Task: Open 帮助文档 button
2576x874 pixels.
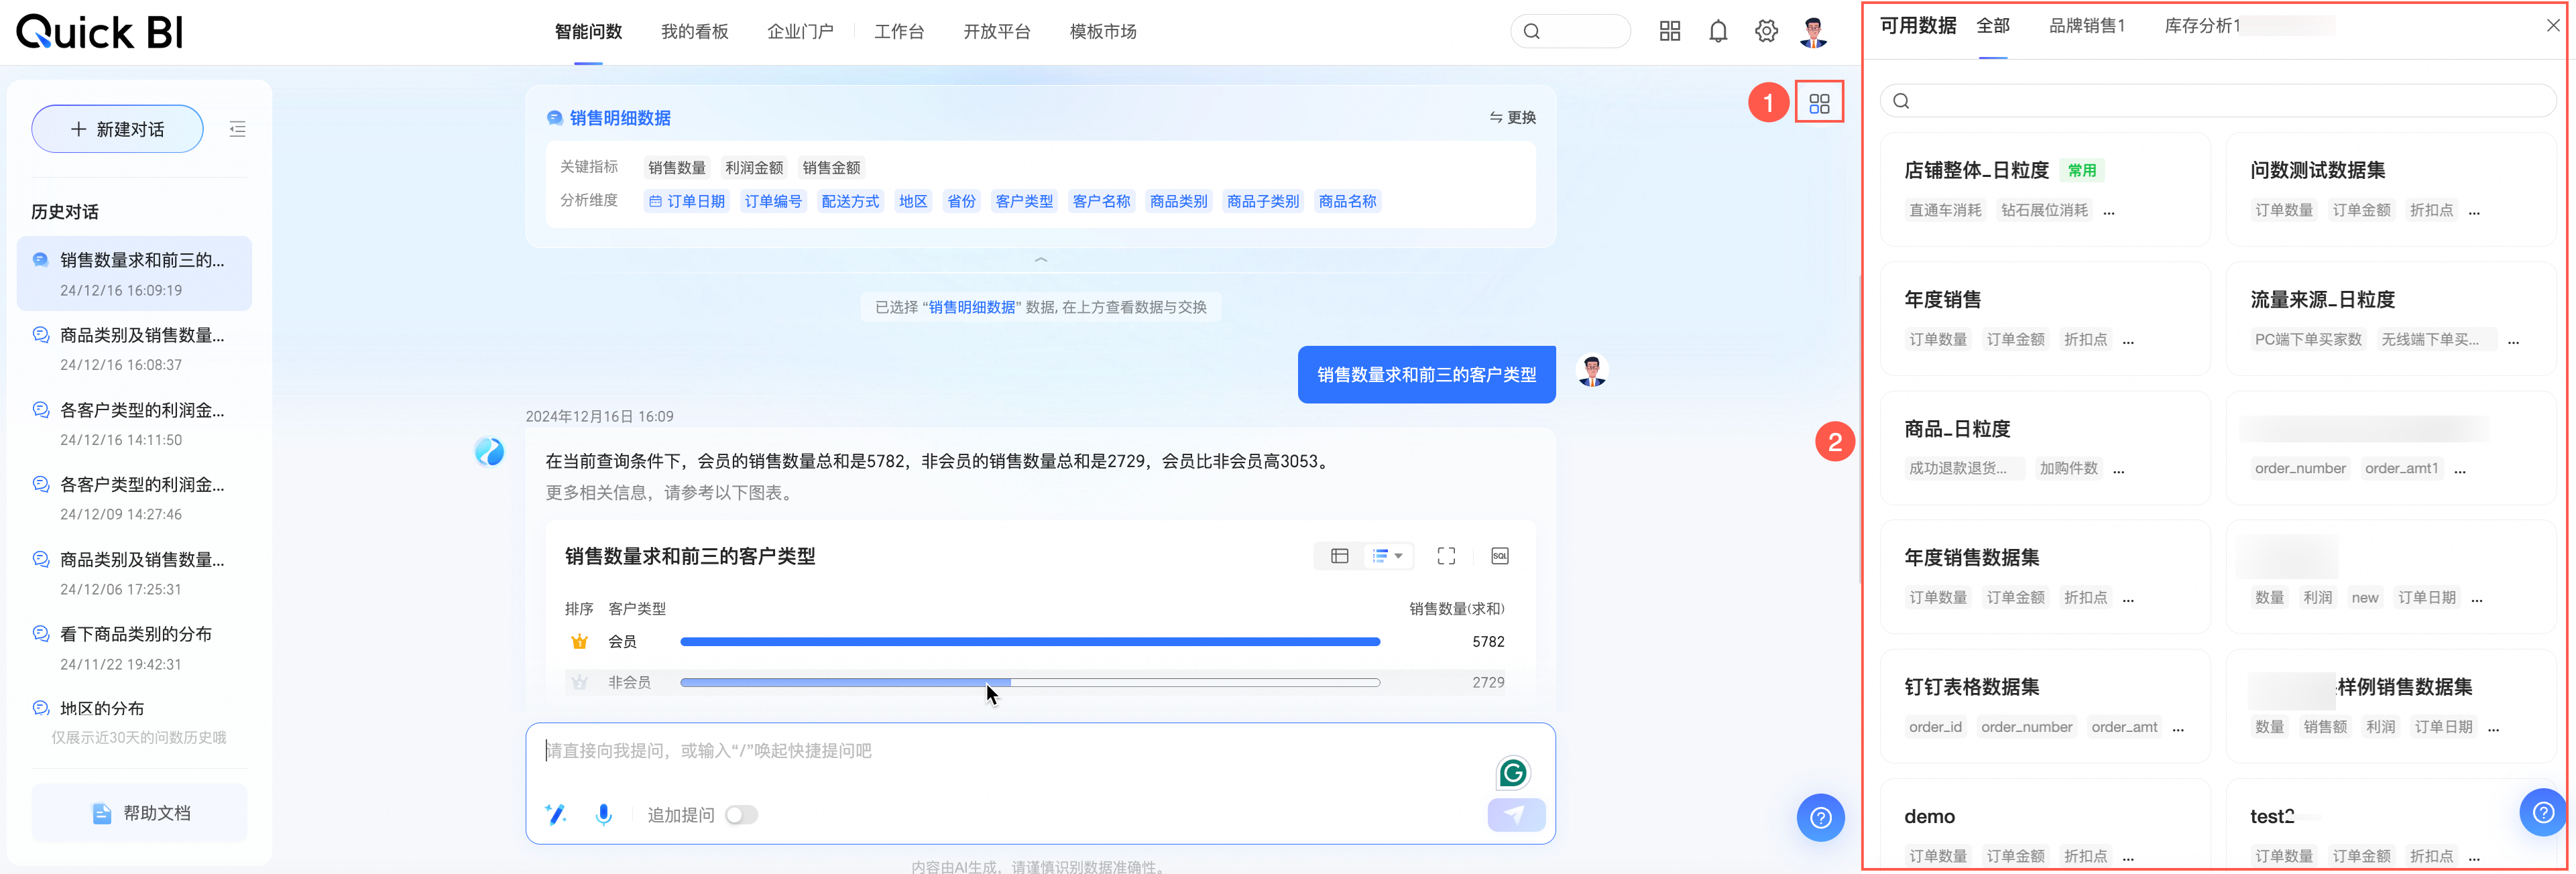Action: 140,813
